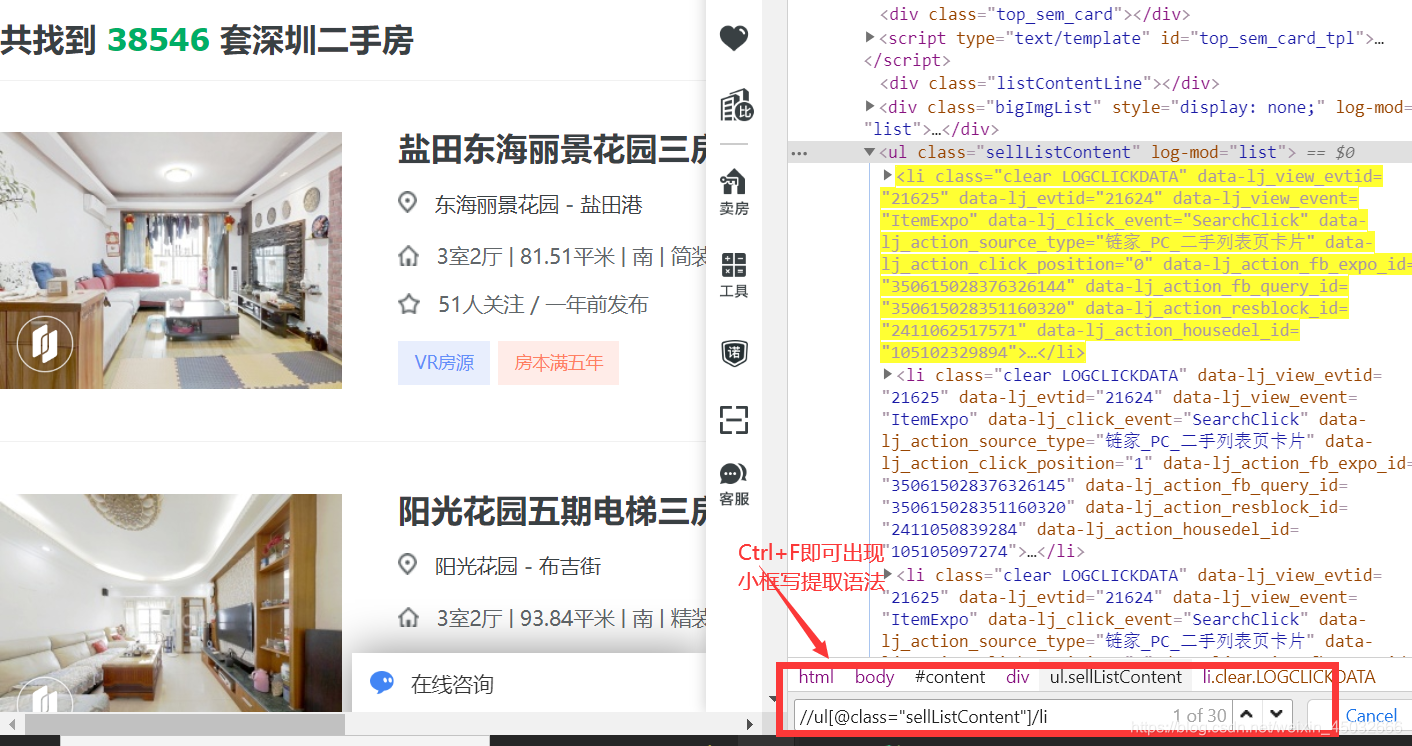Click the three-dots menu beside ul element
Image resolution: width=1412 pixels, height=746 pixels.
pyautogui.click(x=799, y=153)
